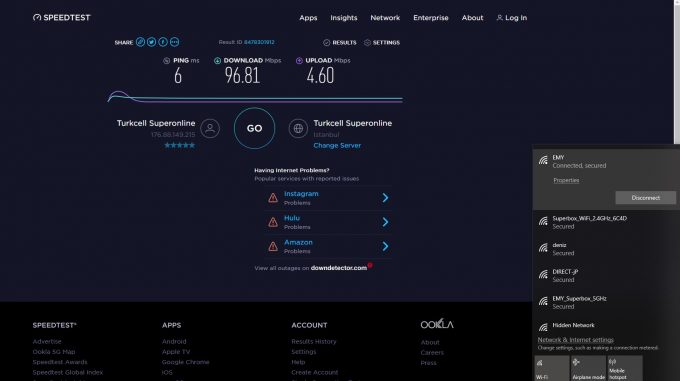Click the deniz network signal icon
The height and width of the screenshot is (381, 680).
pos(543,248)
